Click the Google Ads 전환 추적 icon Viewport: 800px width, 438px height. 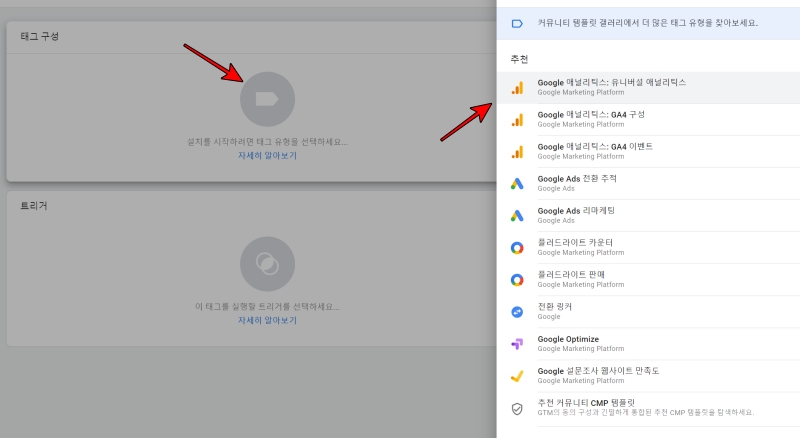click(517, 184)
